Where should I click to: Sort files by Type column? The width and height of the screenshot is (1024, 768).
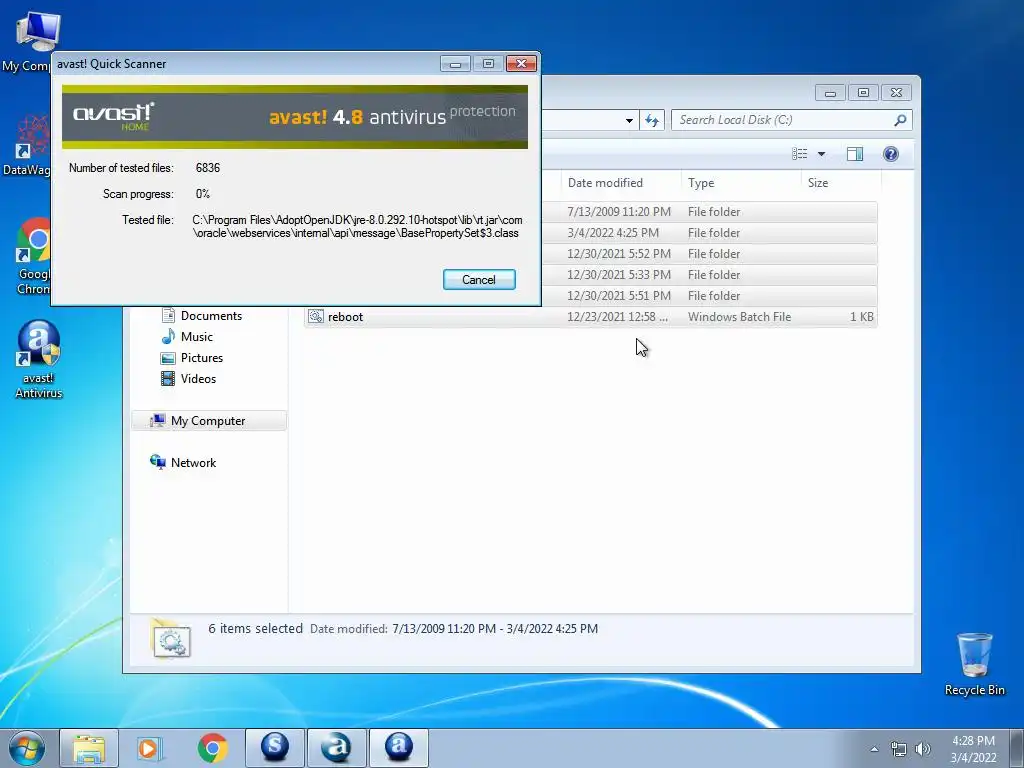[x=741, y=183]
